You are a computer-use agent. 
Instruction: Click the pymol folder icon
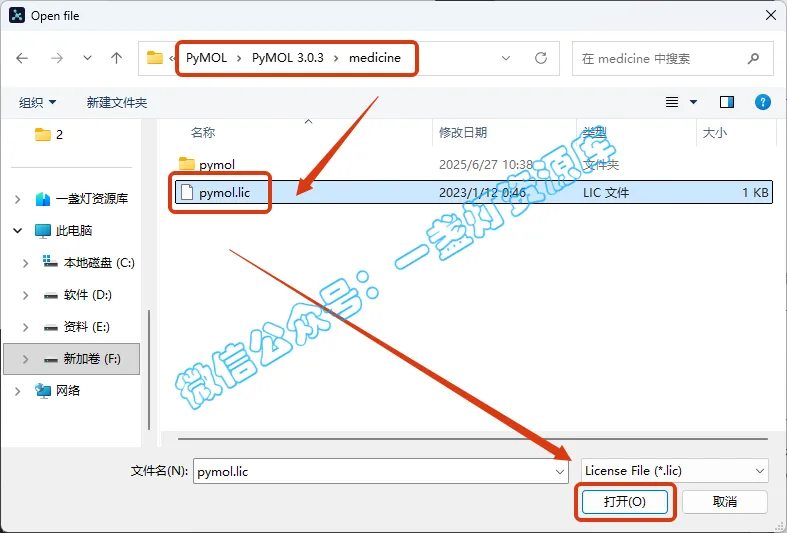click(187, 164)
